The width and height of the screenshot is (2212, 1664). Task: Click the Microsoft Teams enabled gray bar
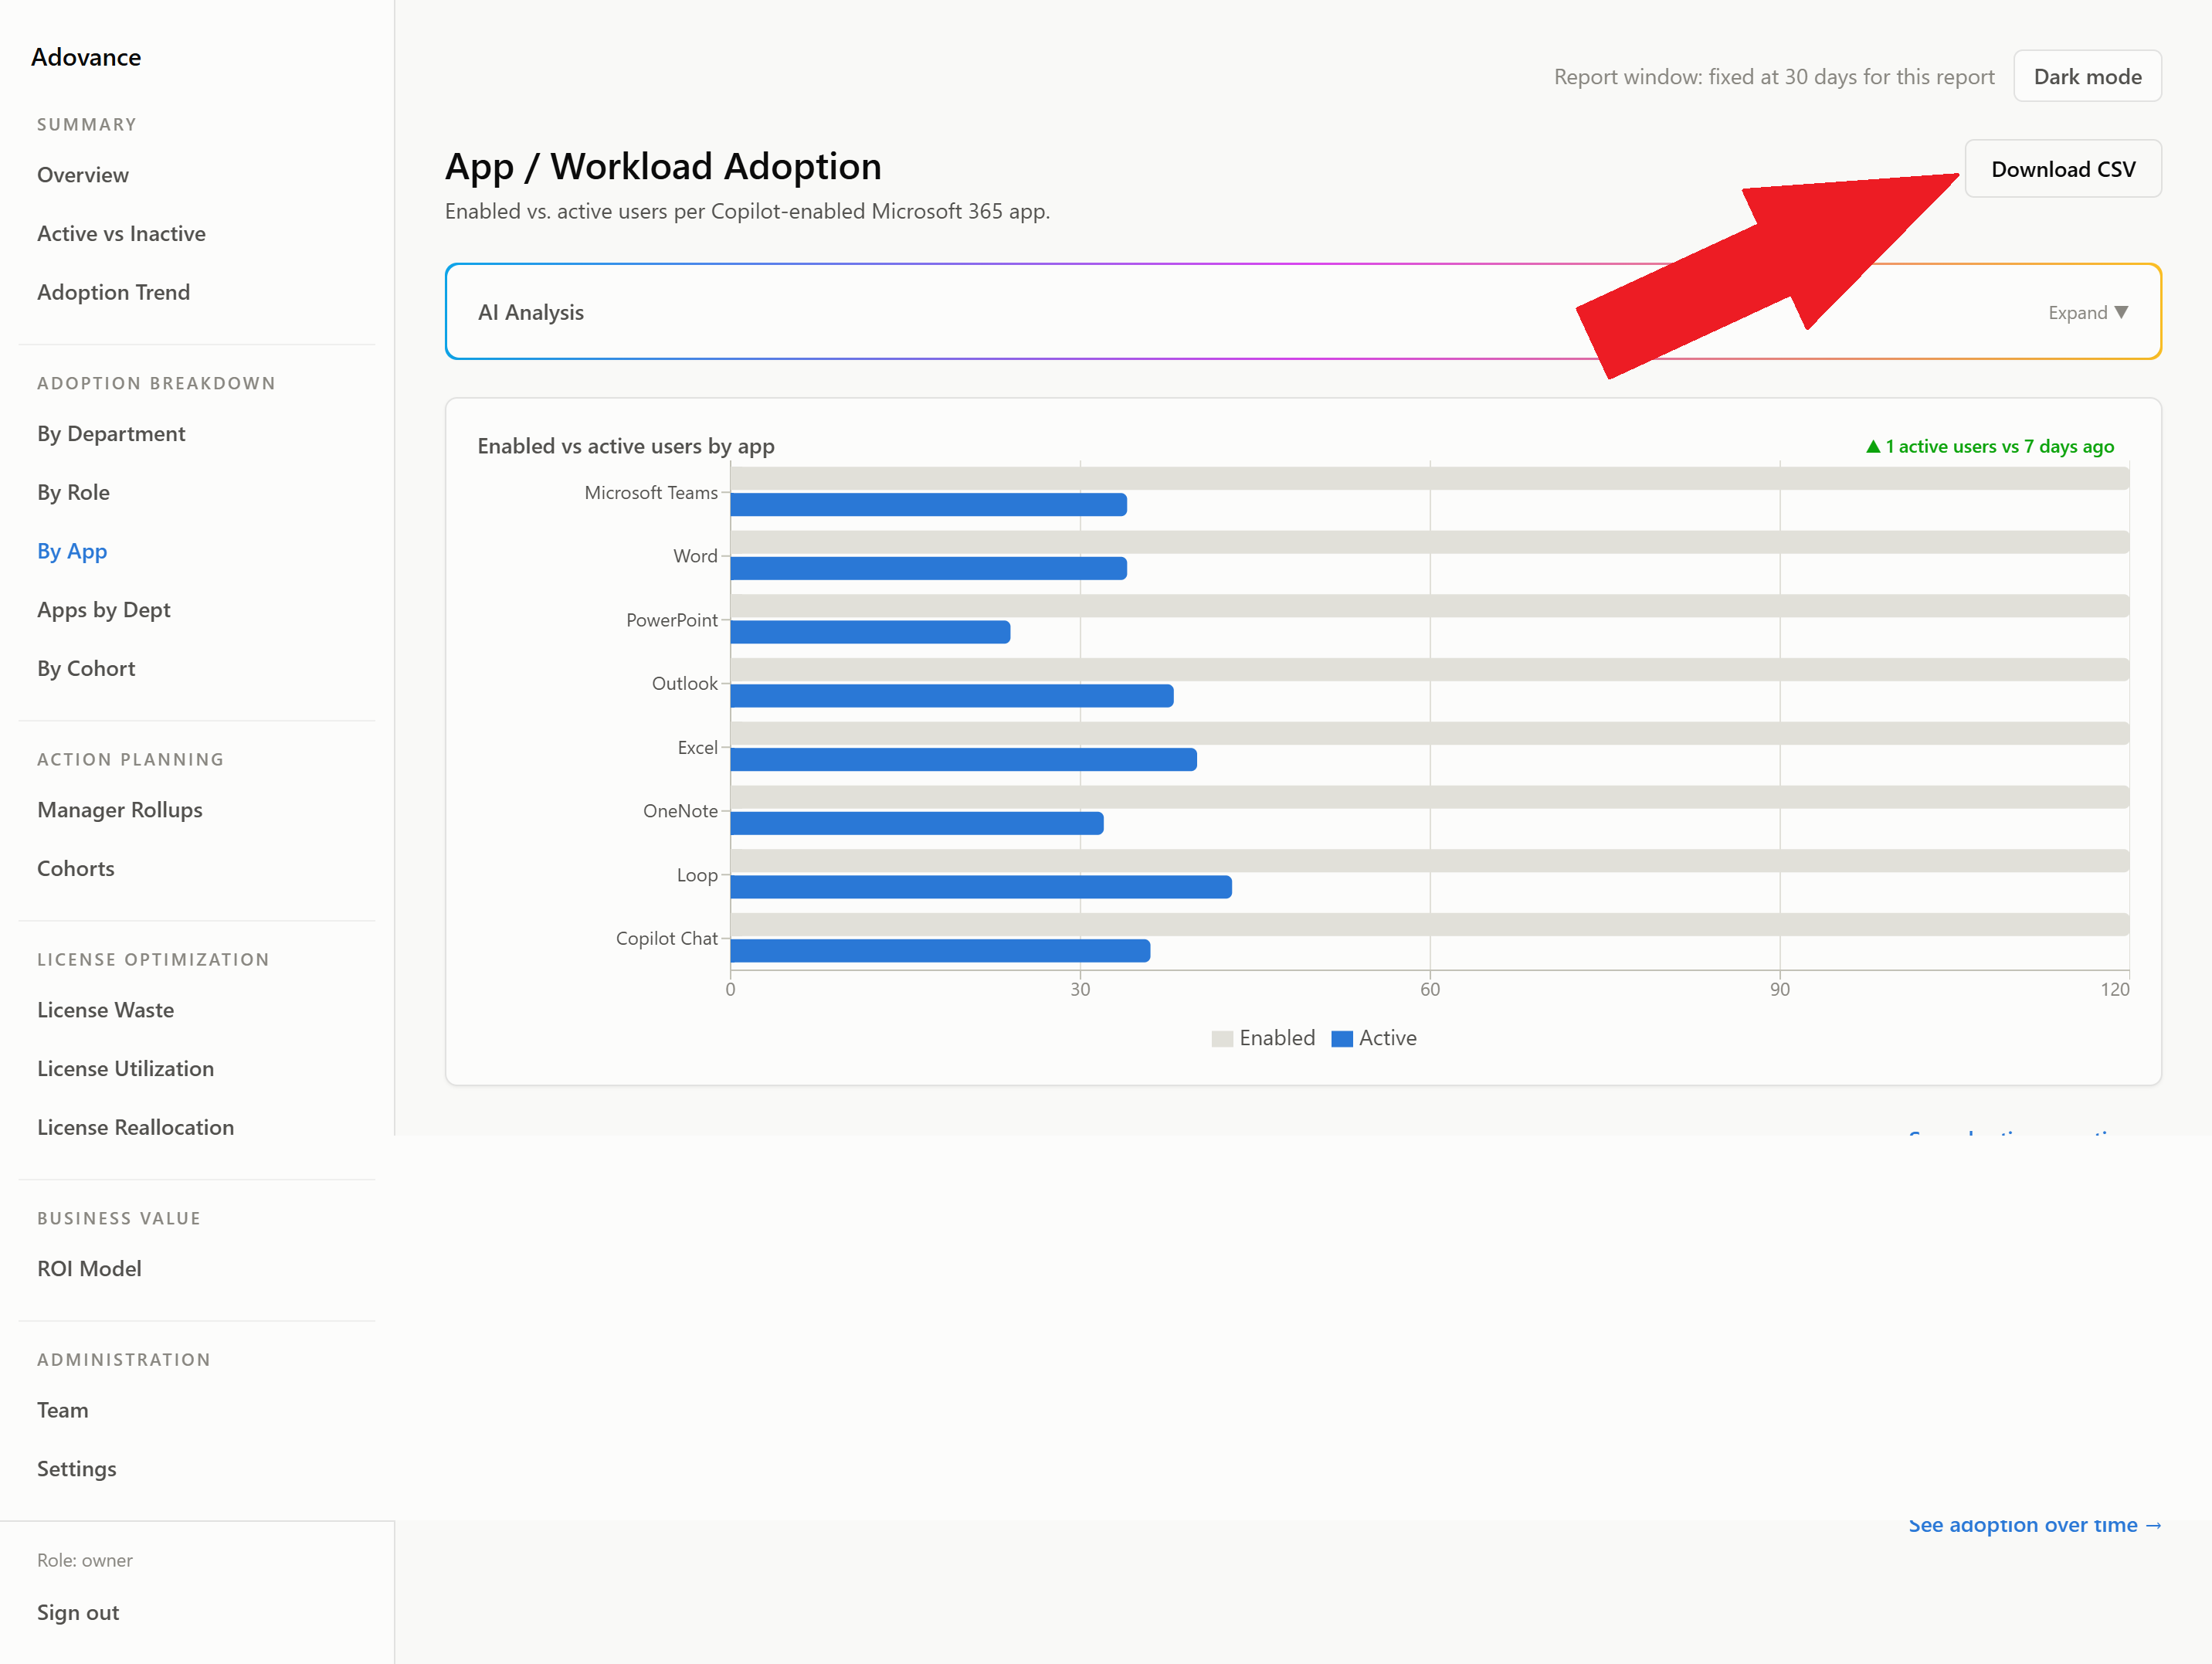coord(1430,478)
